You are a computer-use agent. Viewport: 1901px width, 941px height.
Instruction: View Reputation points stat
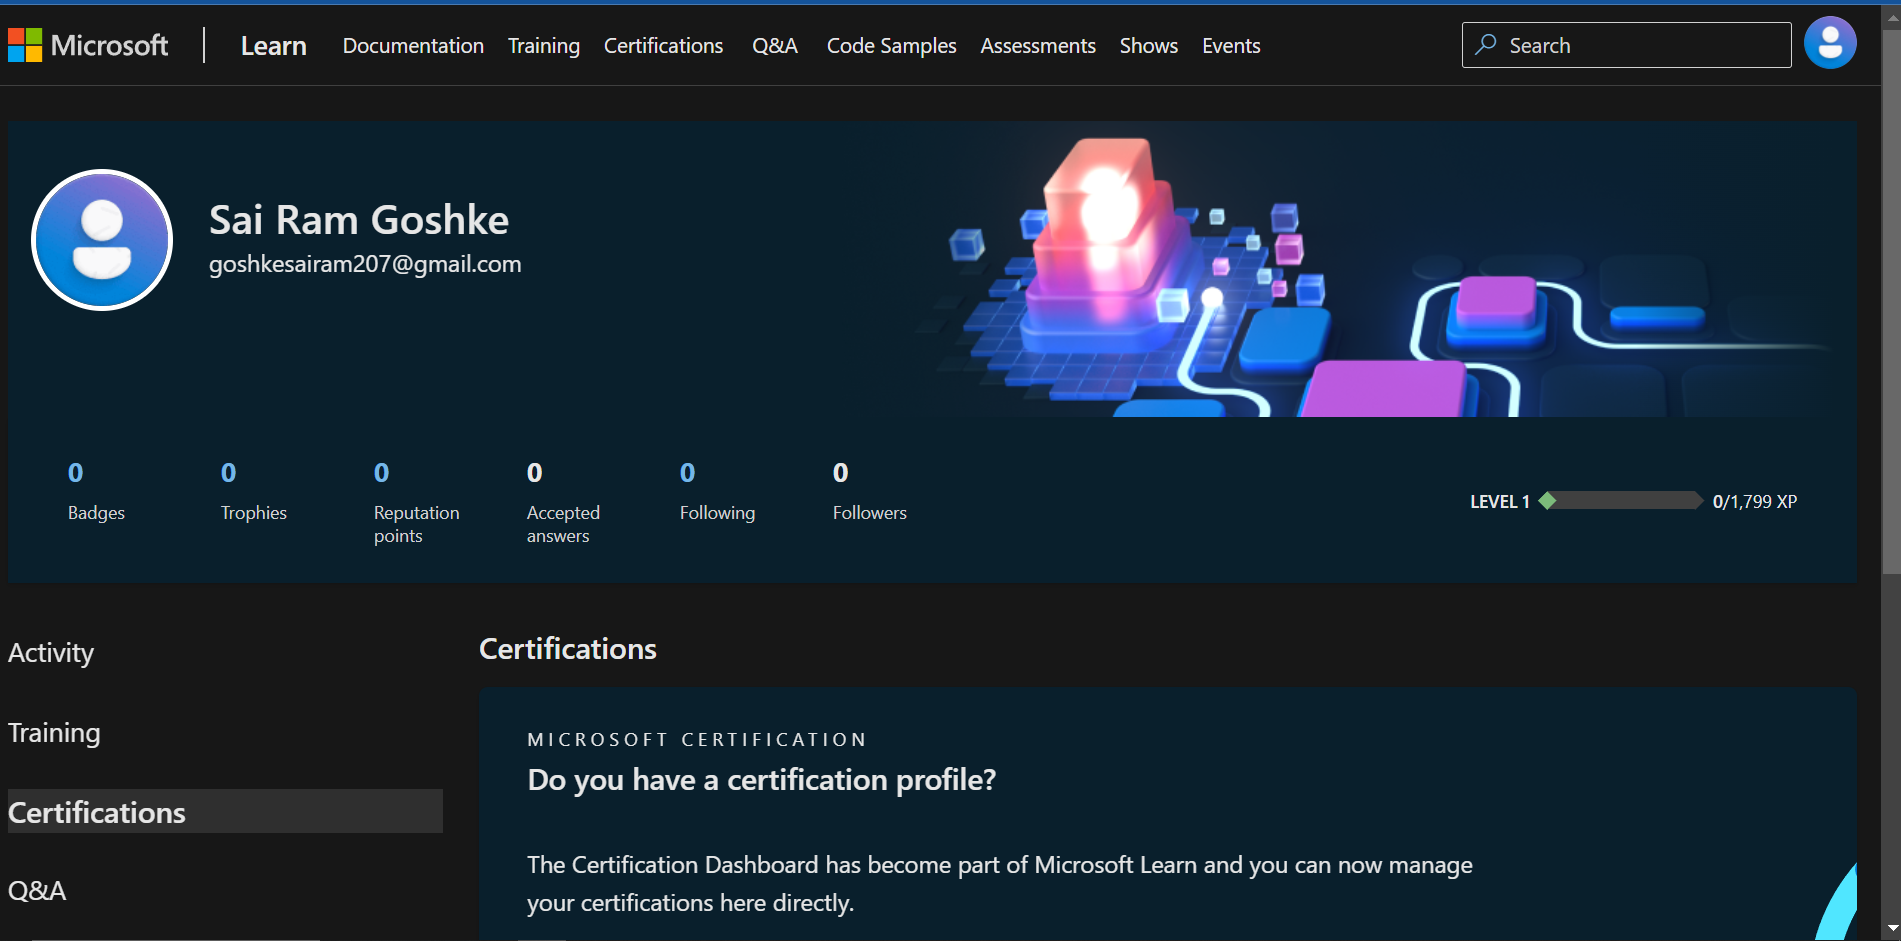417,503
